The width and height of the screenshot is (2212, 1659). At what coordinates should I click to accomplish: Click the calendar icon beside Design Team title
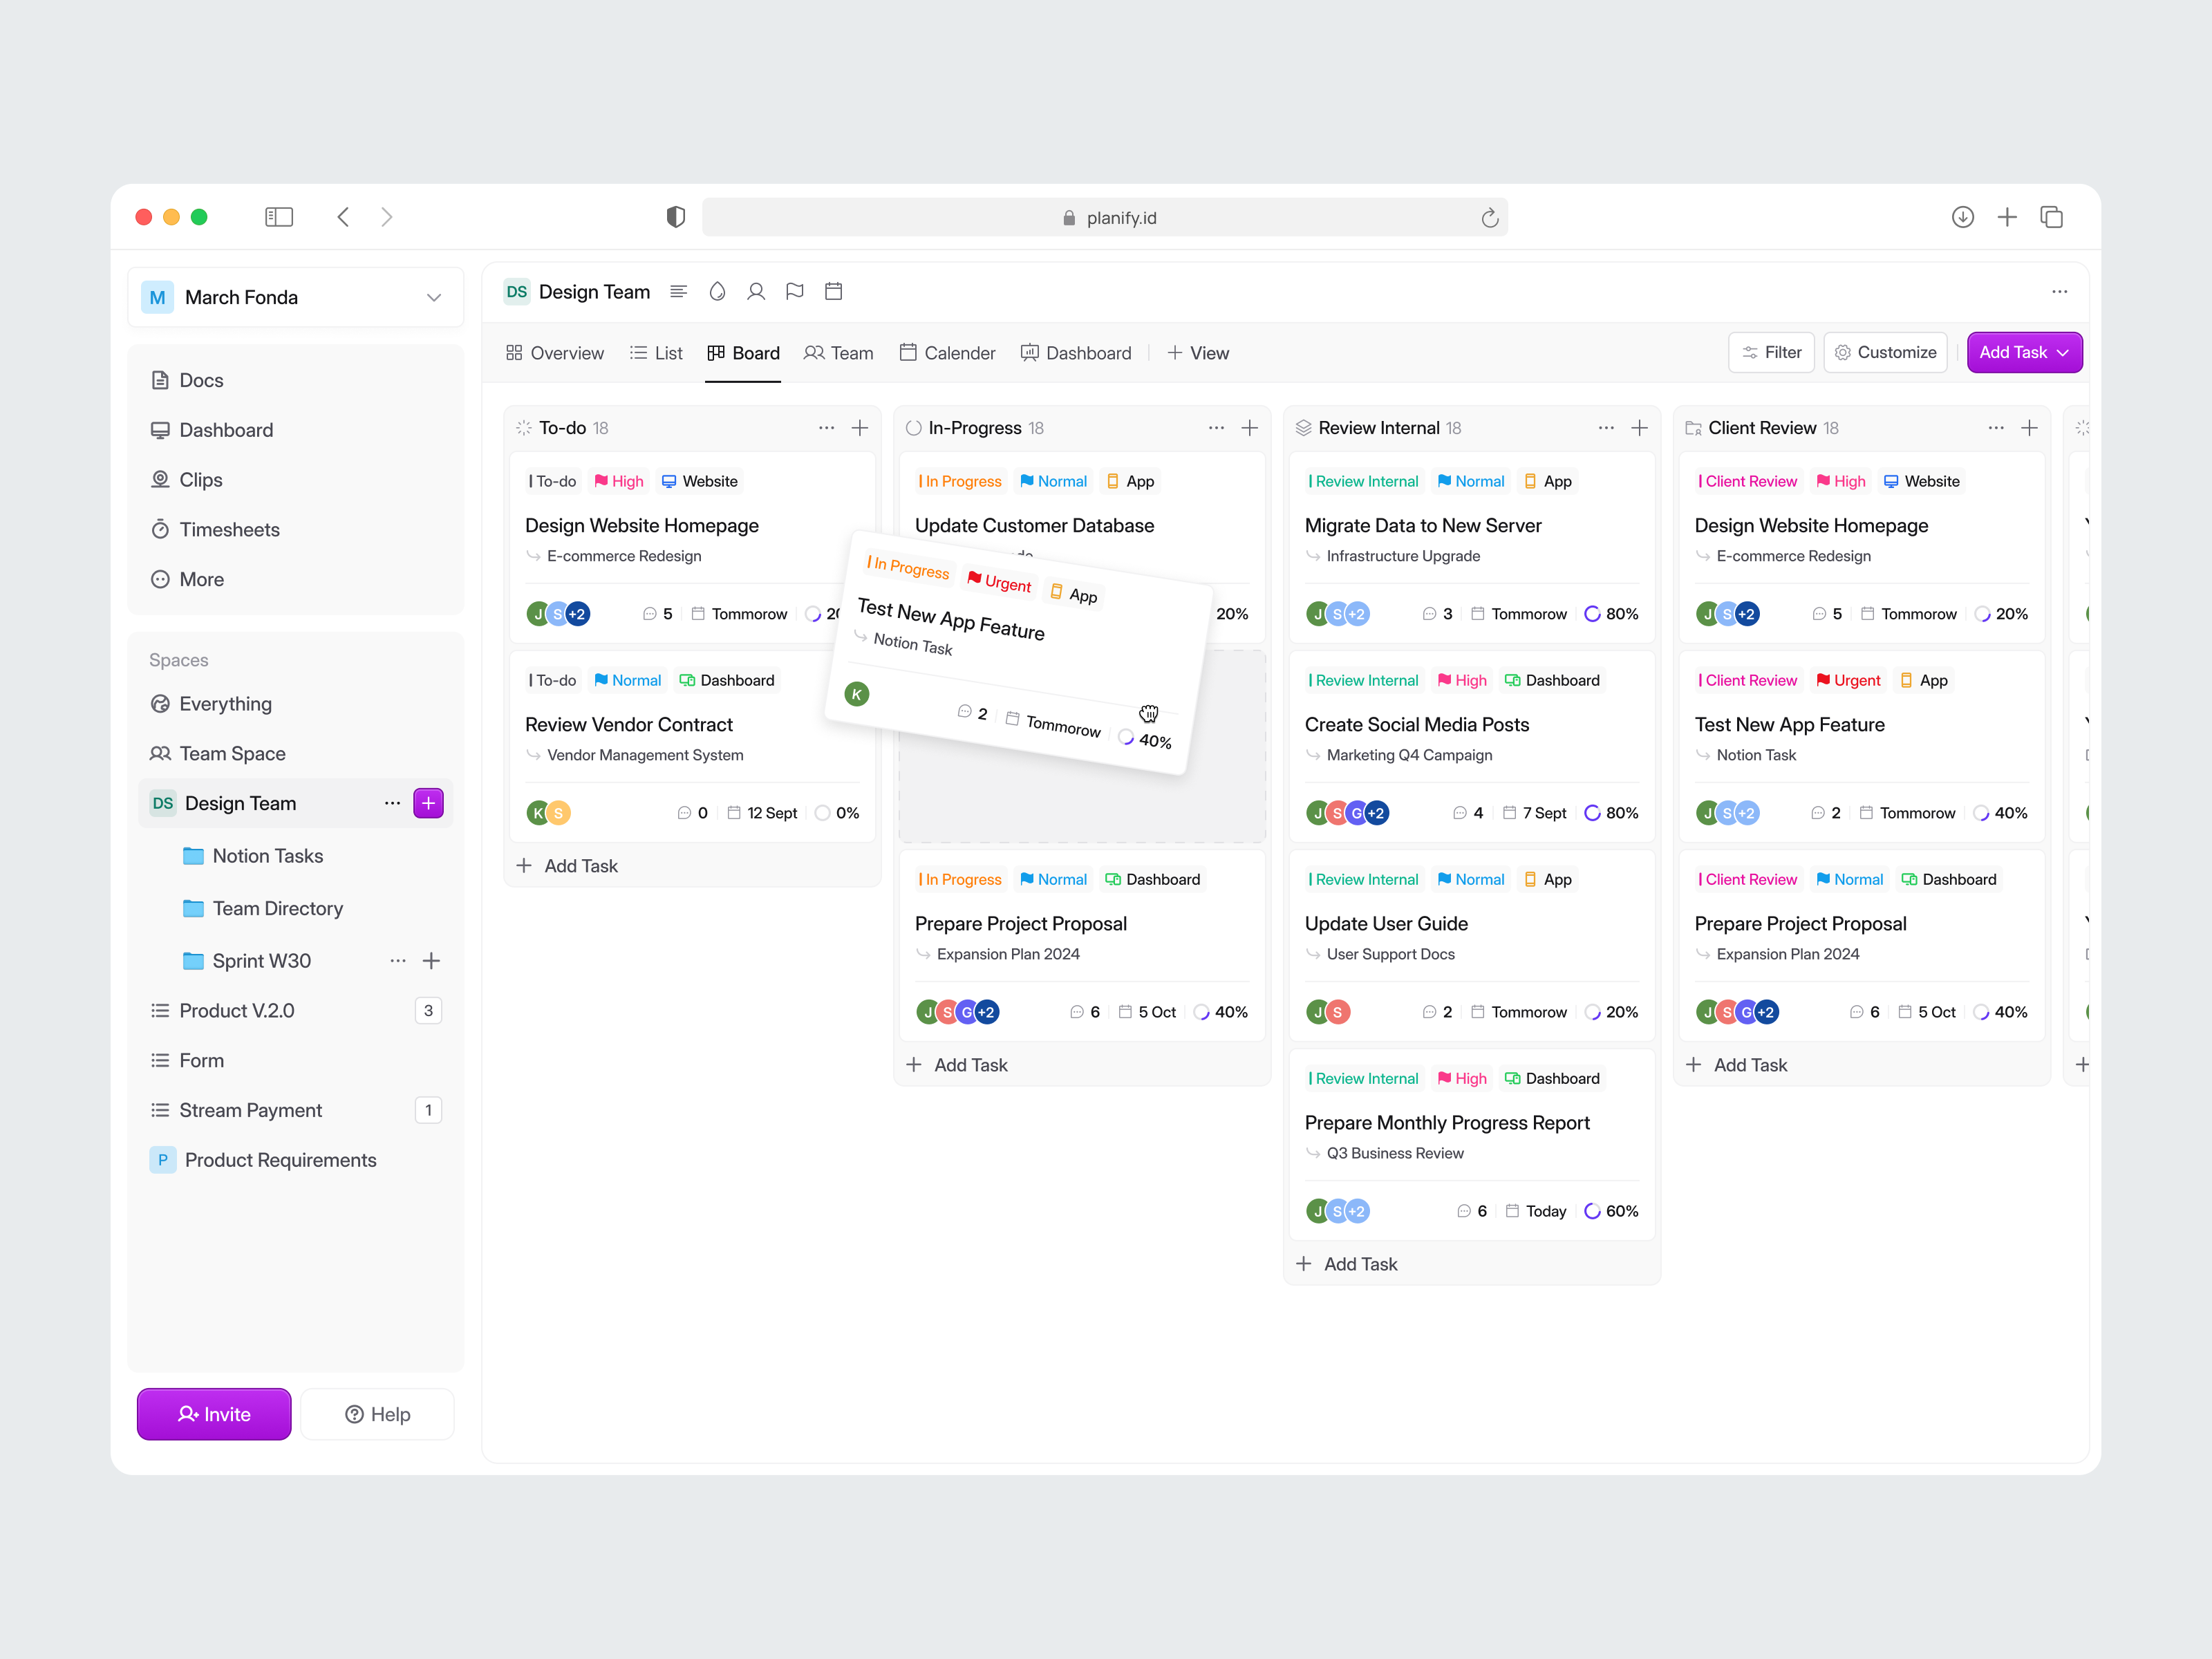click(833, 291)
